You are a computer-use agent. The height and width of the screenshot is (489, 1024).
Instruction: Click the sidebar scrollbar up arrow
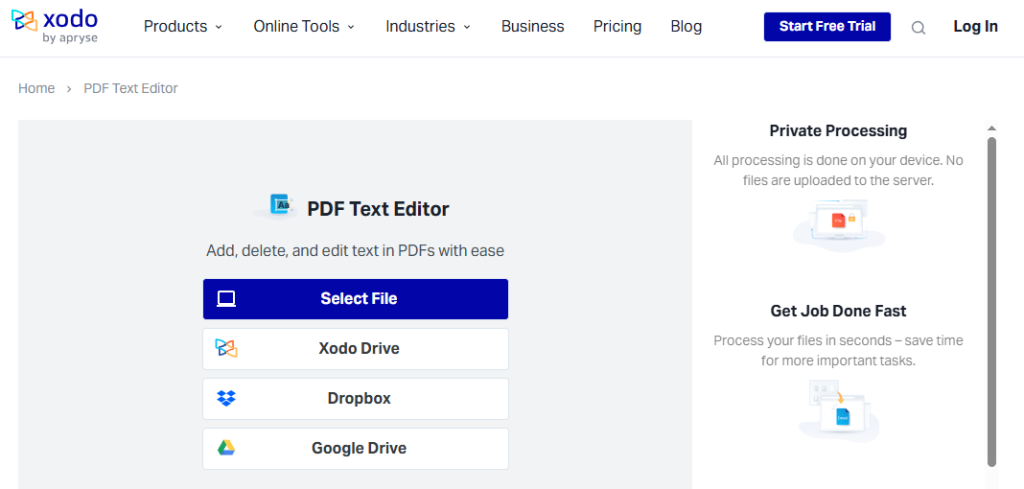point(992,128)
